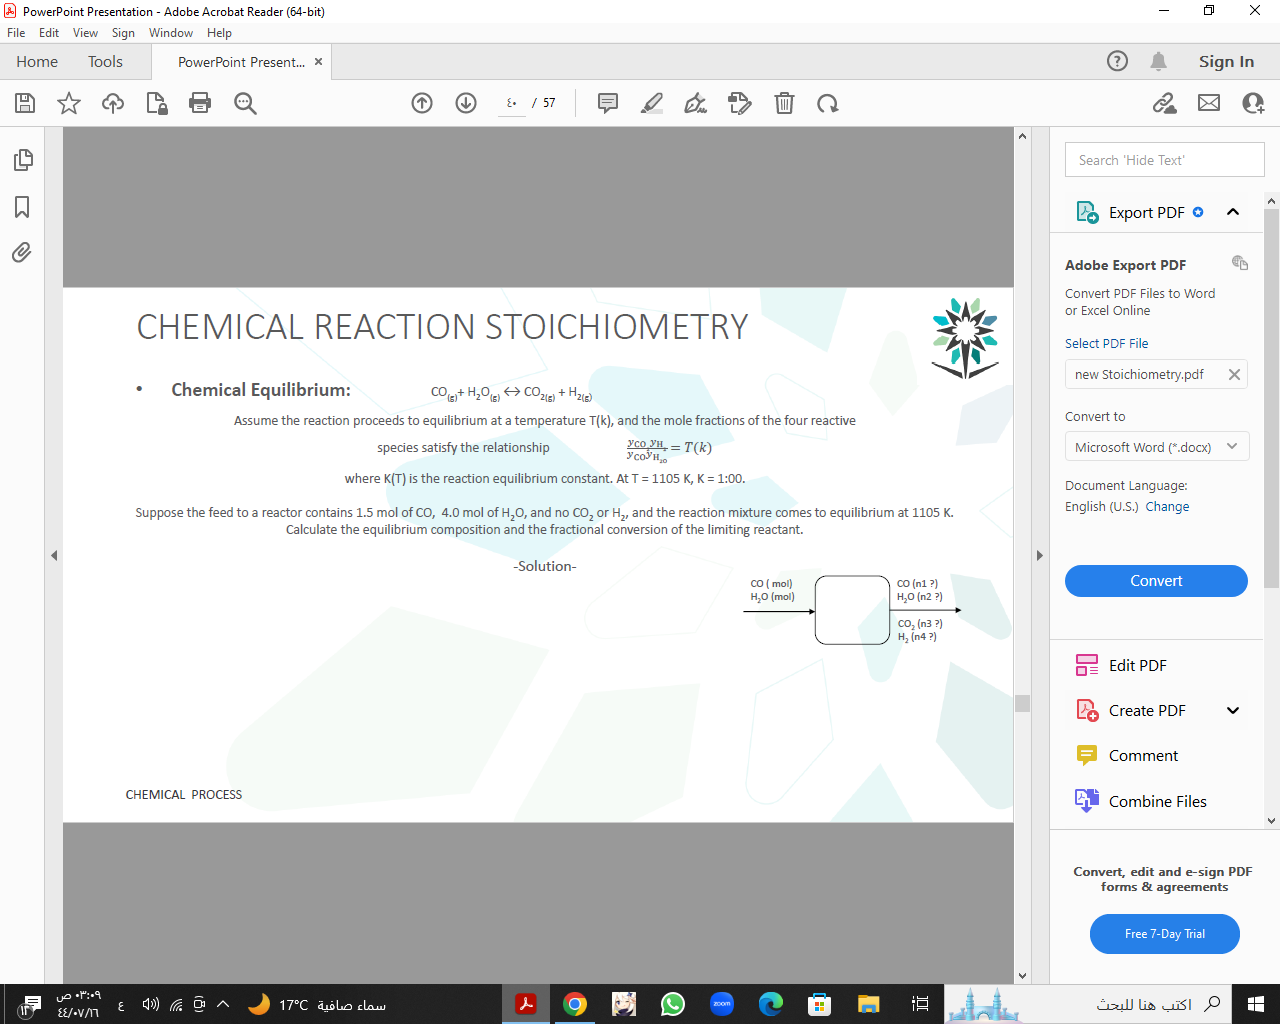Open the Convert to format dropdown
This screenshot has width=1280, height=1024.
(x=1156, y=446)
